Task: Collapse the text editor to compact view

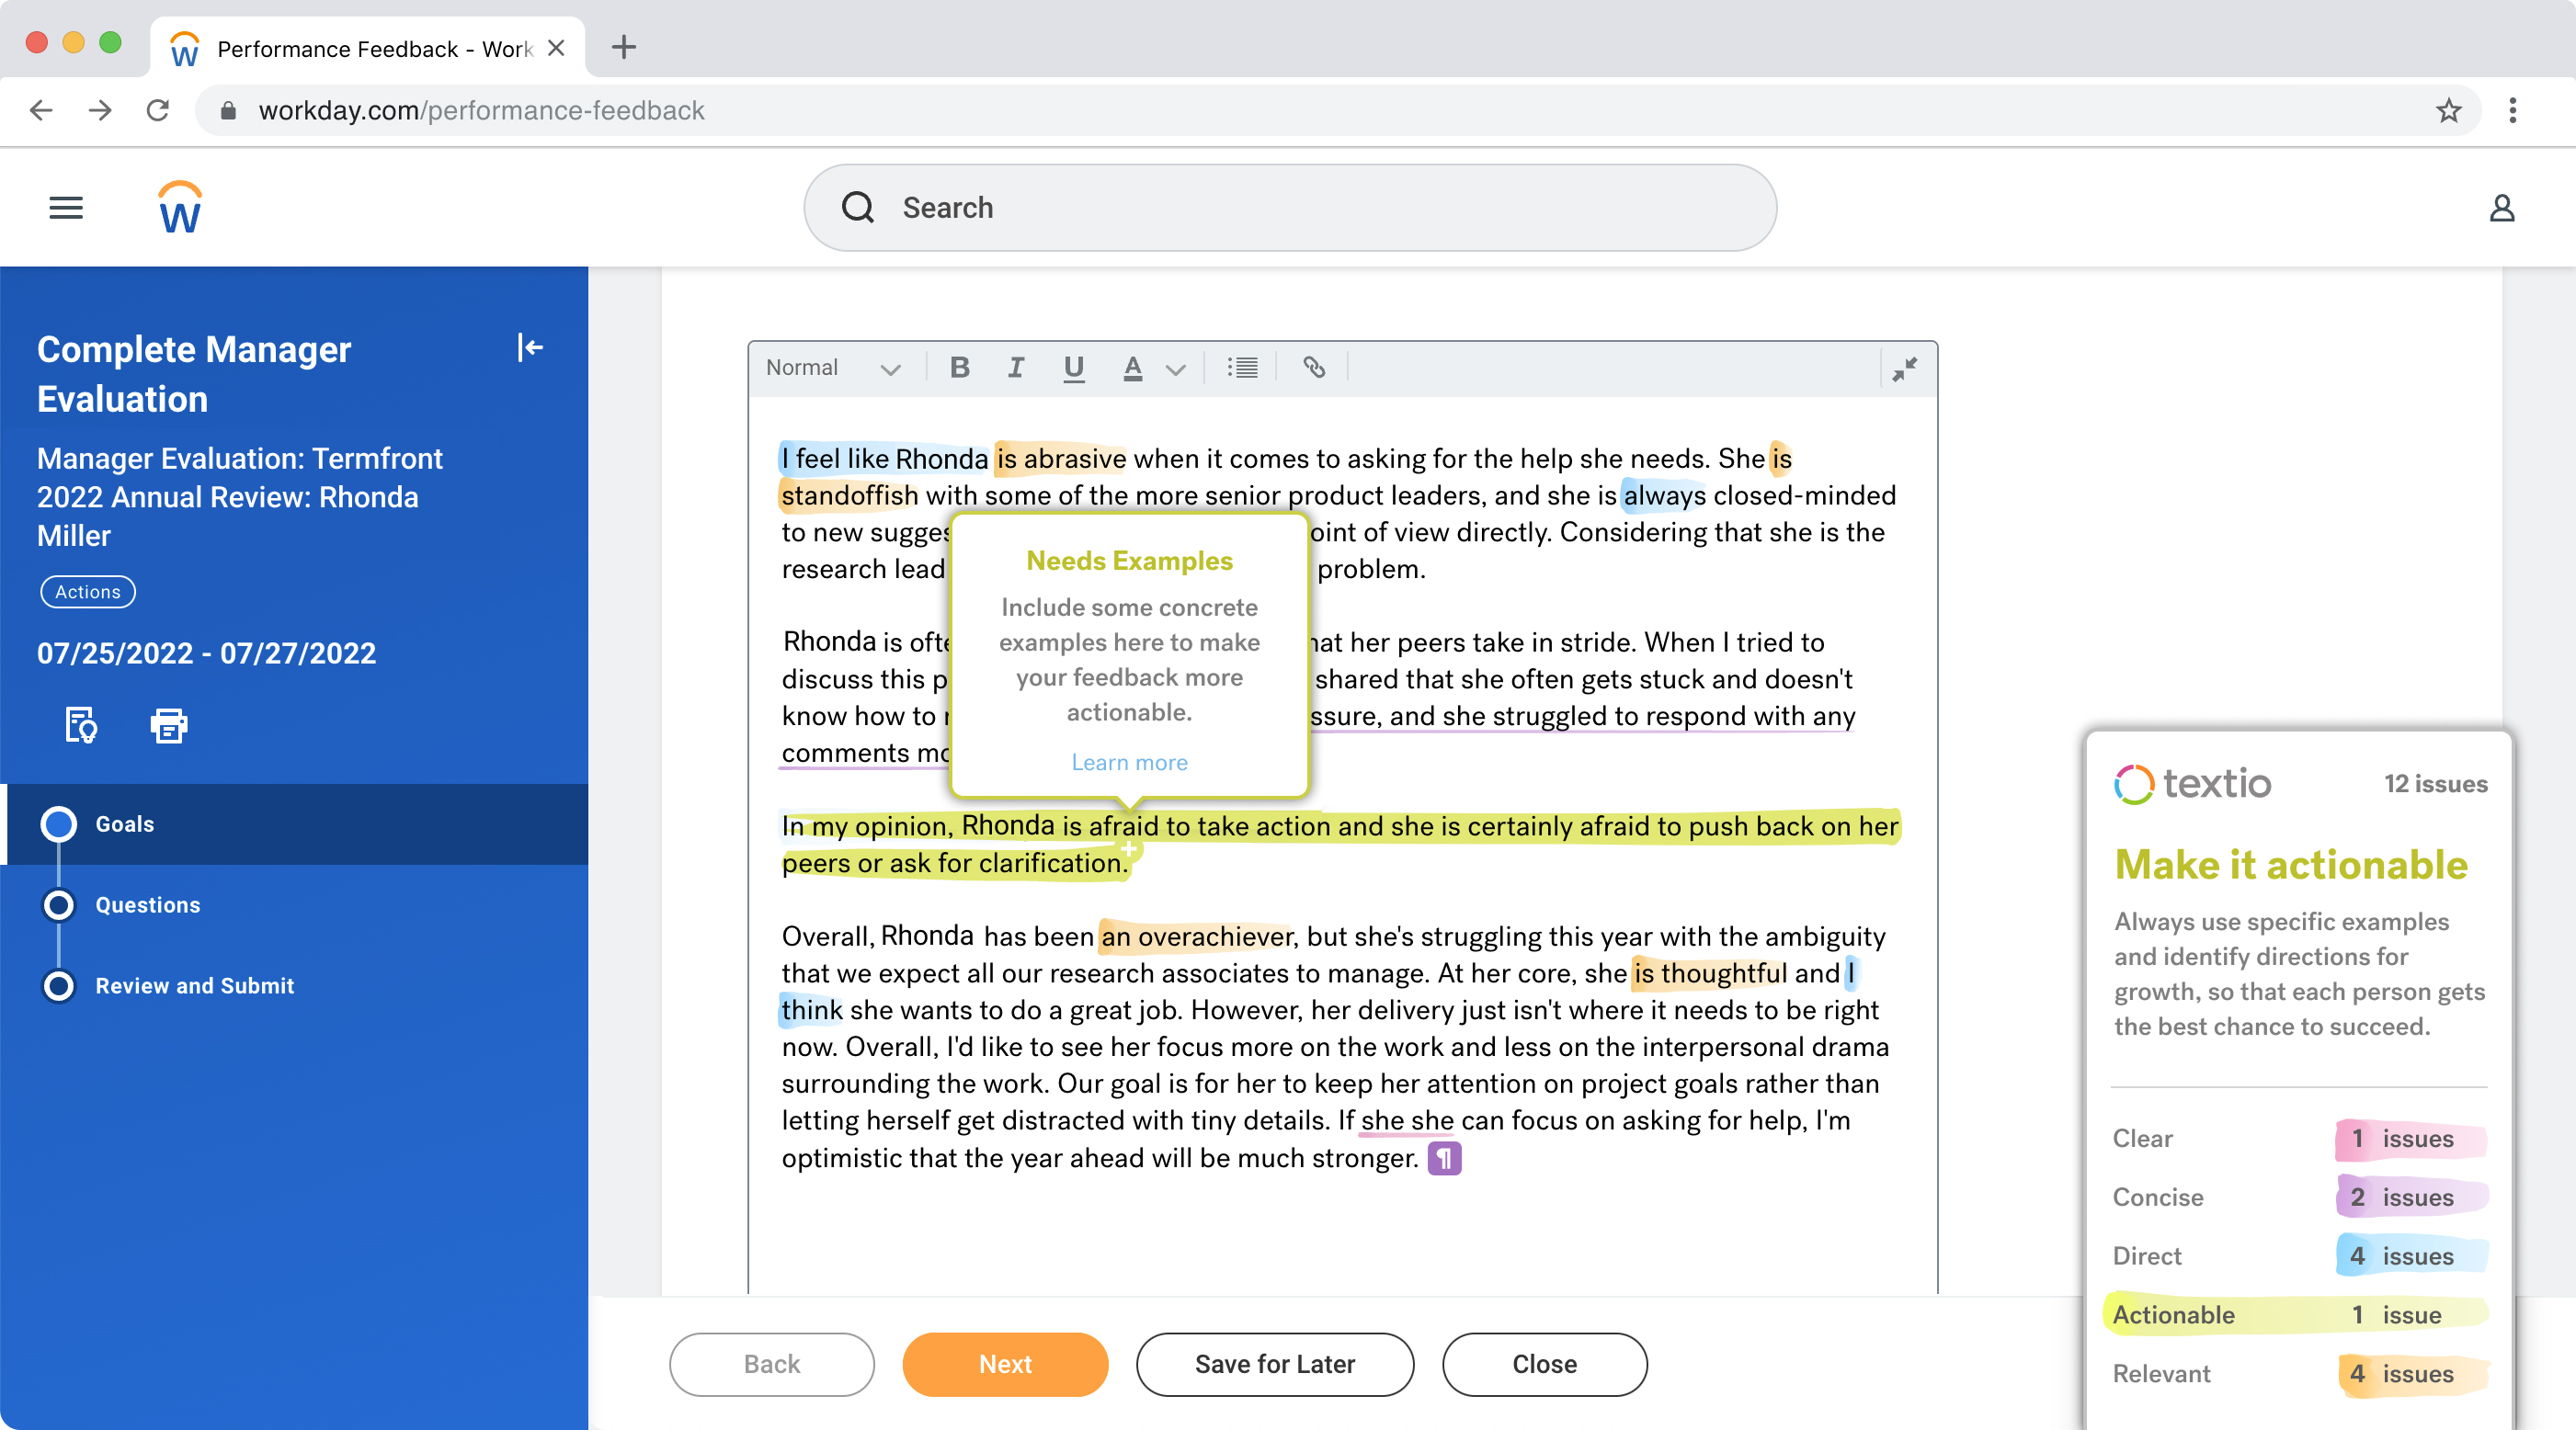Action: pyautogui.click(x=1904, y=368)
